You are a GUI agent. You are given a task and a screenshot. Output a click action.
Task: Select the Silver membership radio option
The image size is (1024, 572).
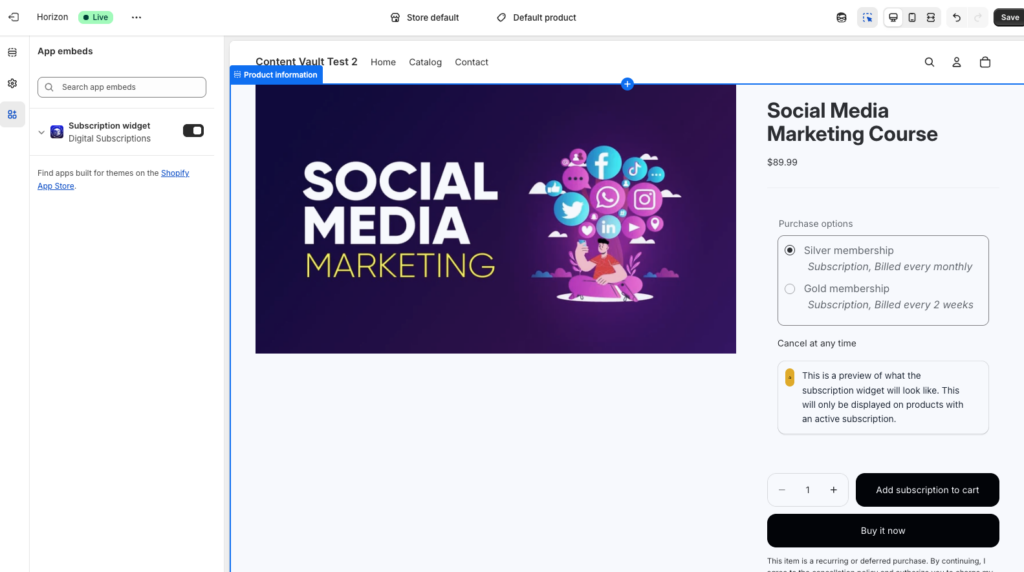pos(790,250)
